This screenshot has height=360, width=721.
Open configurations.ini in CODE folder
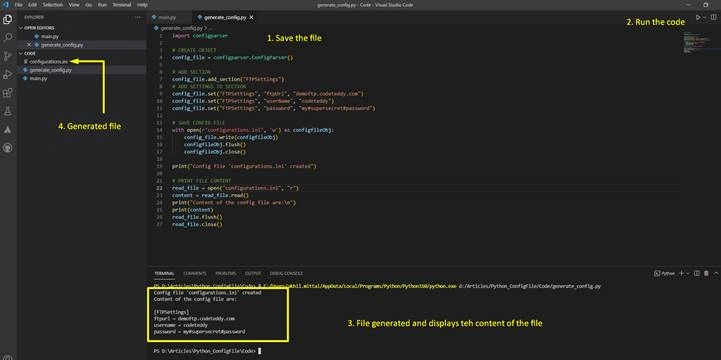click(82, 61)
